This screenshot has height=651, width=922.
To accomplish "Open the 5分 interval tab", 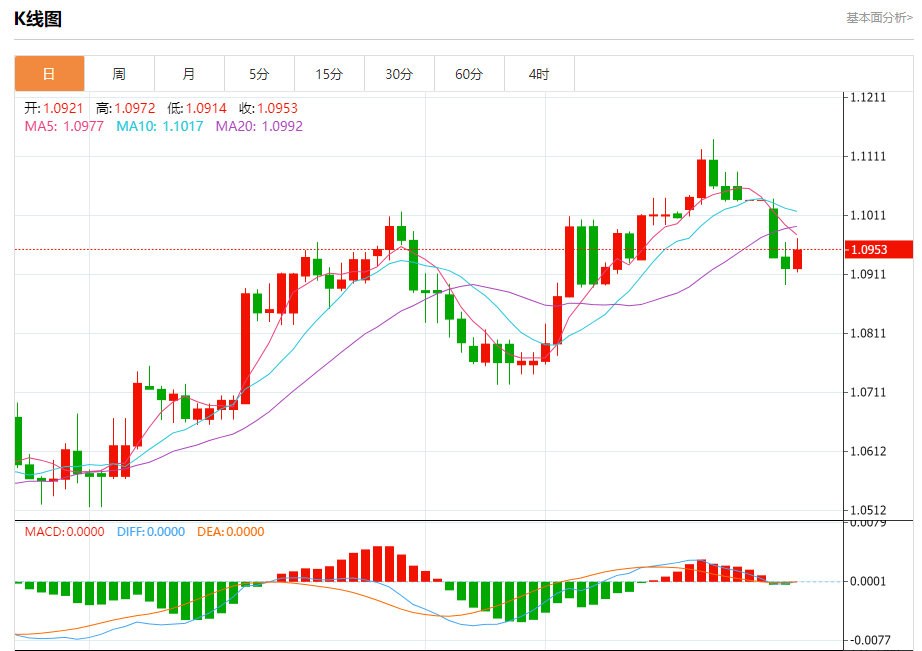I will coord(259,74).
